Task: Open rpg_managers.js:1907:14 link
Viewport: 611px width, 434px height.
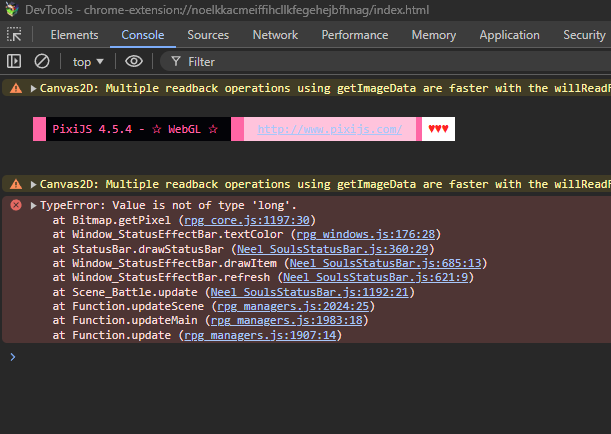Action: pos(260,335)
